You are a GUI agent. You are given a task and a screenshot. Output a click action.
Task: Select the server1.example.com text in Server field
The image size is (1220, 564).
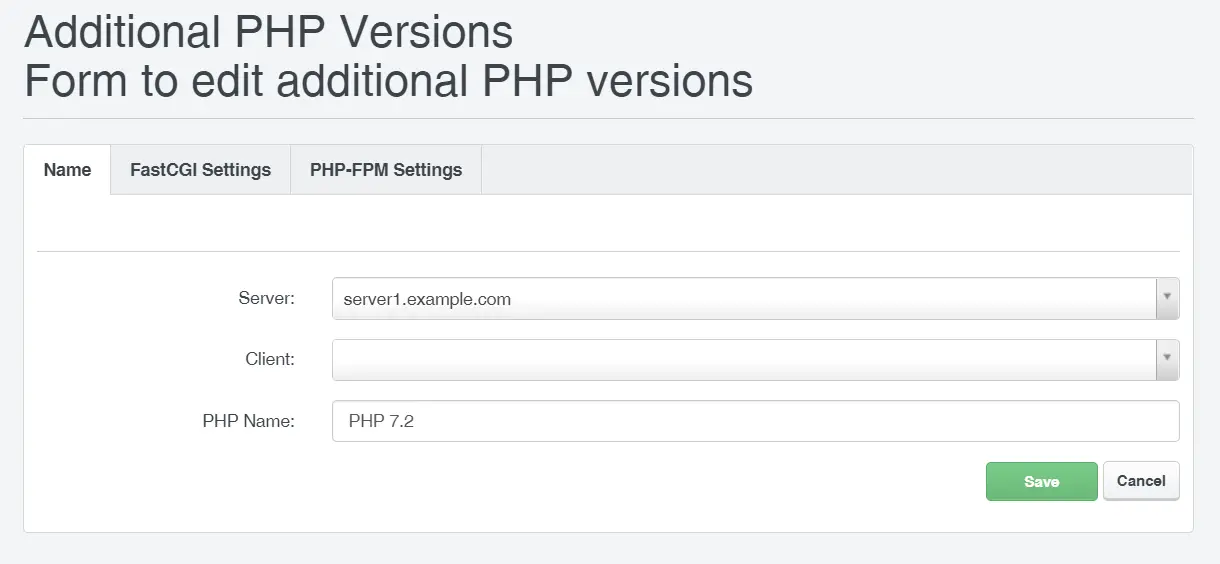(427, 299)
